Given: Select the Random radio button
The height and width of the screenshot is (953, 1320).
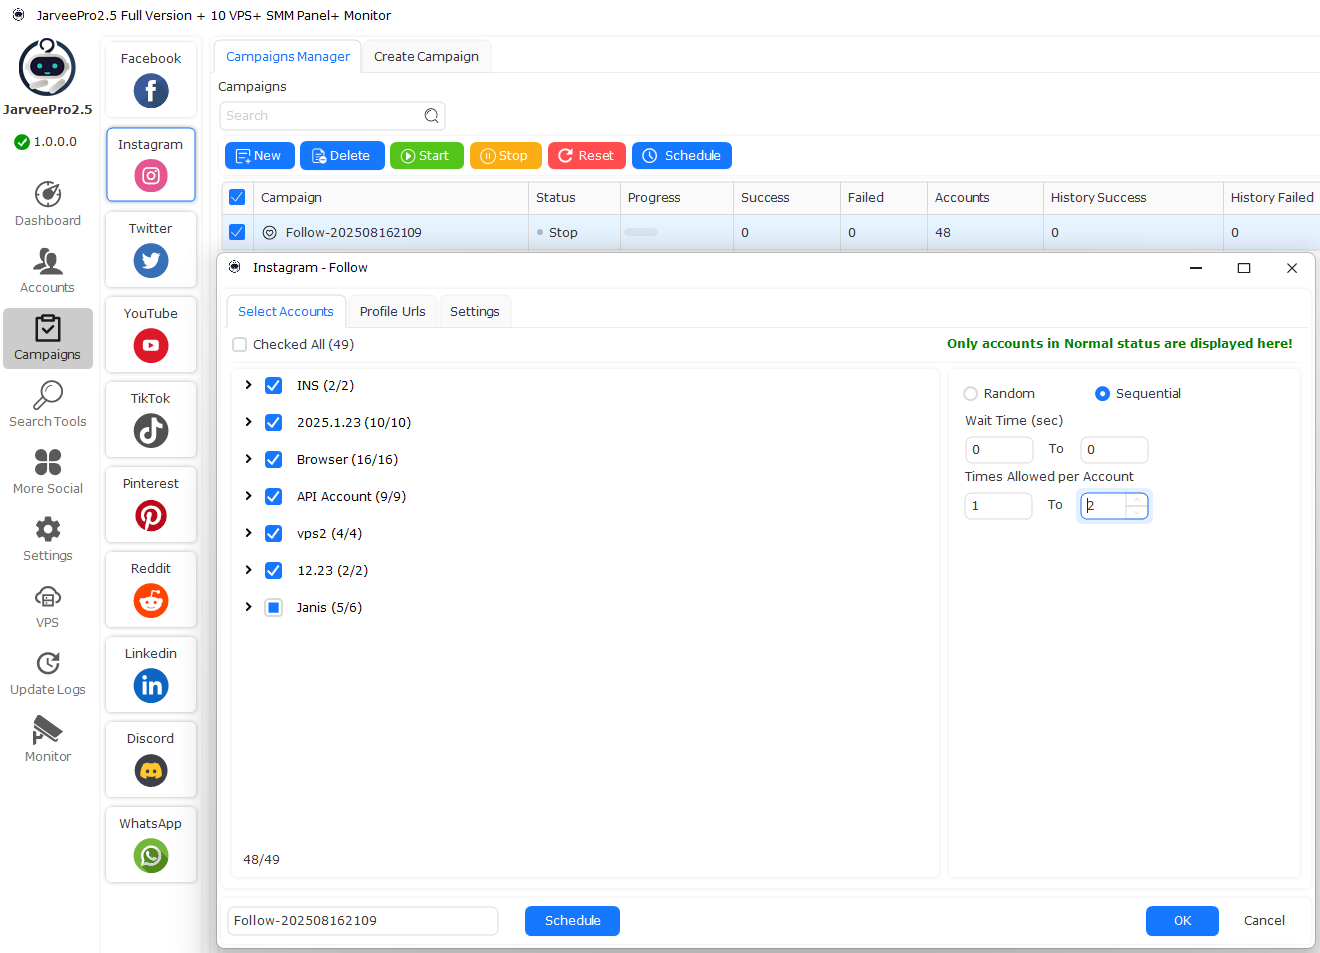Looking at the screenshot, I should pyautogui.click(x=970, y=394).
